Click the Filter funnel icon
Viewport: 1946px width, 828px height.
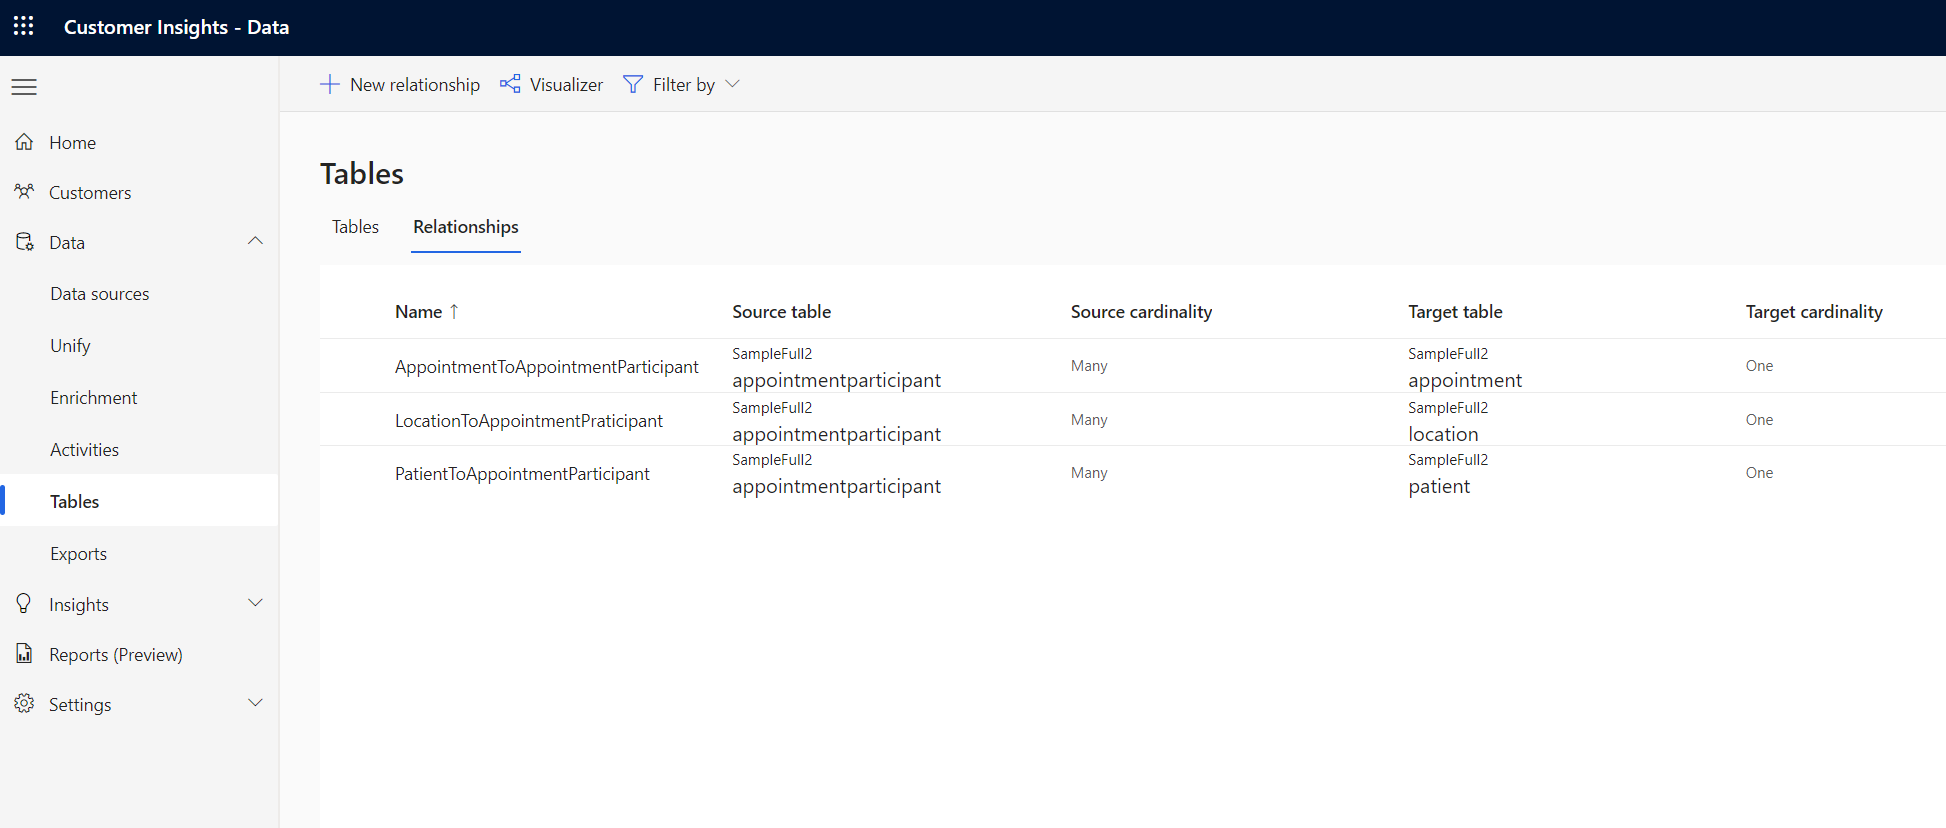click(x=633, y=84)
